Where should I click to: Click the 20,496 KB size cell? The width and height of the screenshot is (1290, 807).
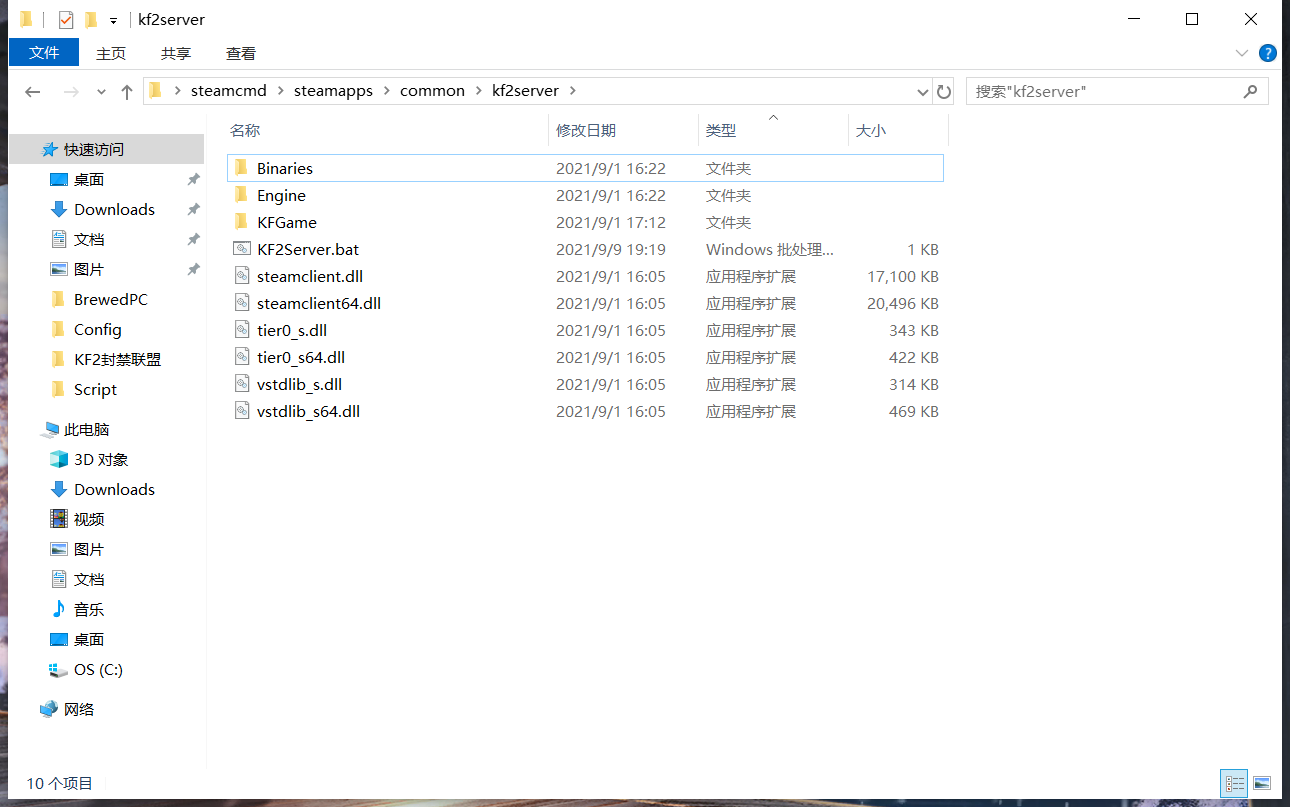[x=902, y=303]
